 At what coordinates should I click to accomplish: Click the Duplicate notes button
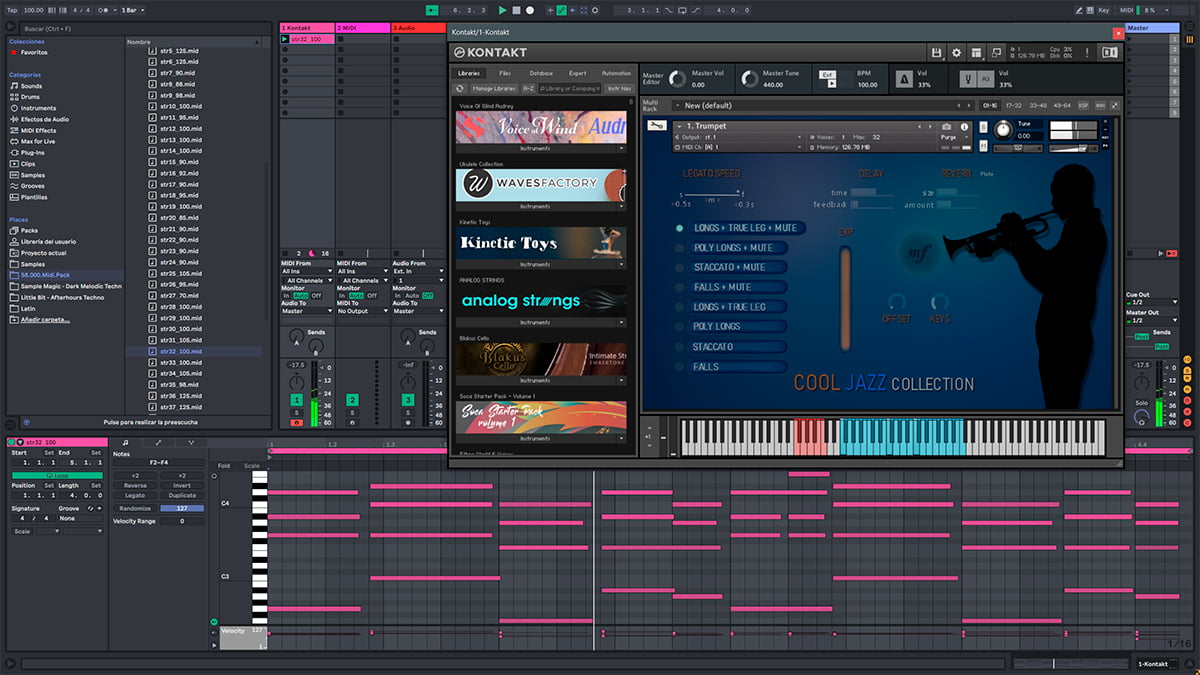coord(182,496)
